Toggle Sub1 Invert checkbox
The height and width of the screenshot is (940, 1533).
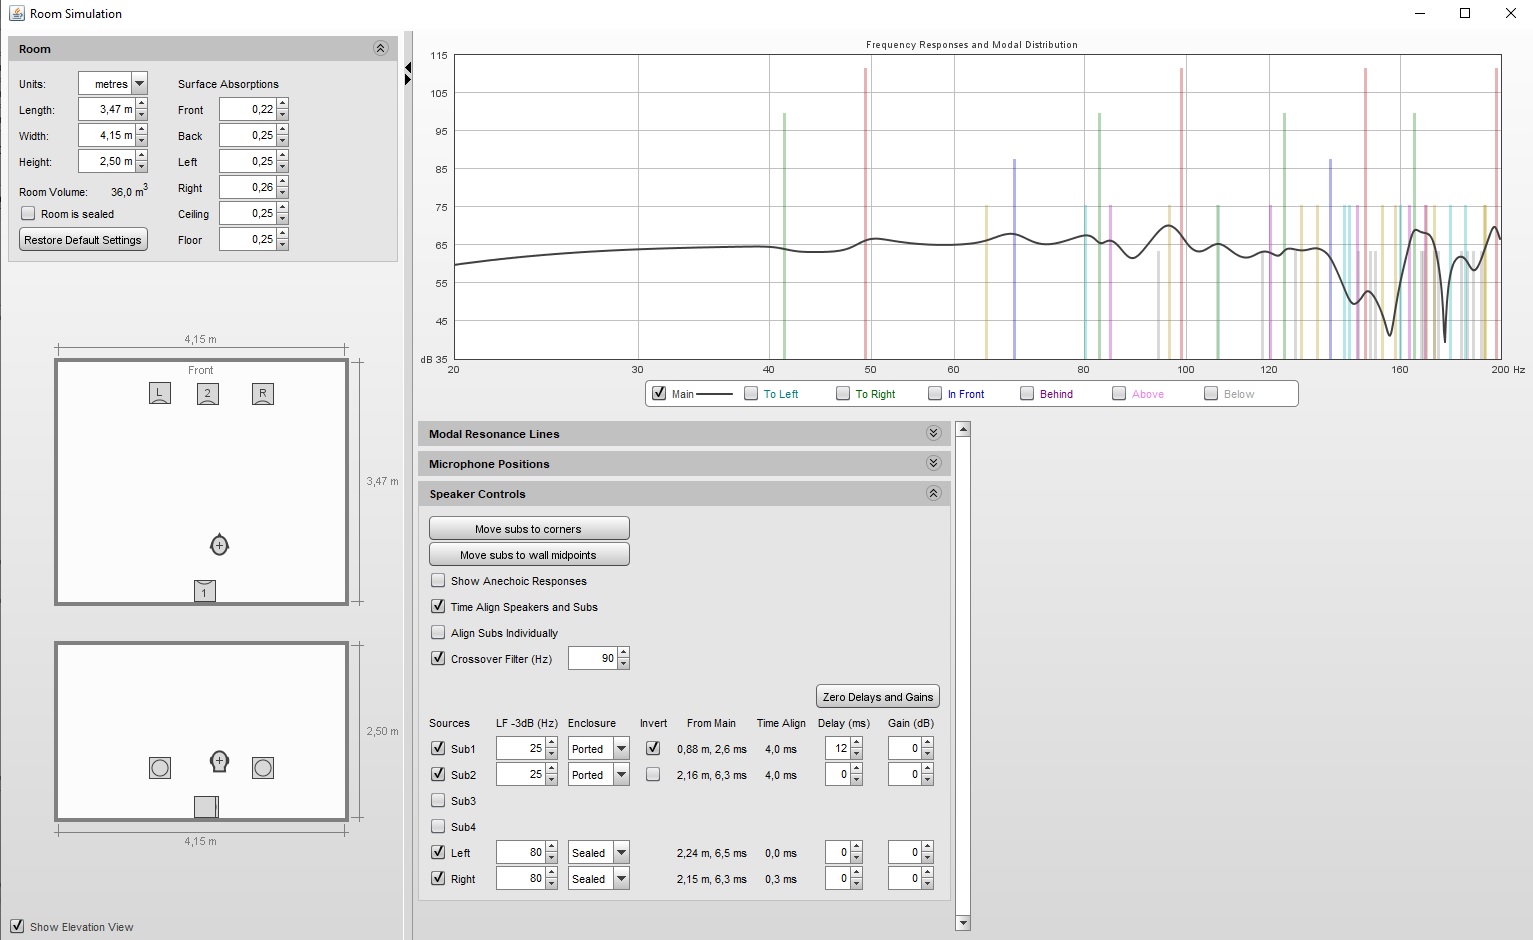(x=653, y=748)
